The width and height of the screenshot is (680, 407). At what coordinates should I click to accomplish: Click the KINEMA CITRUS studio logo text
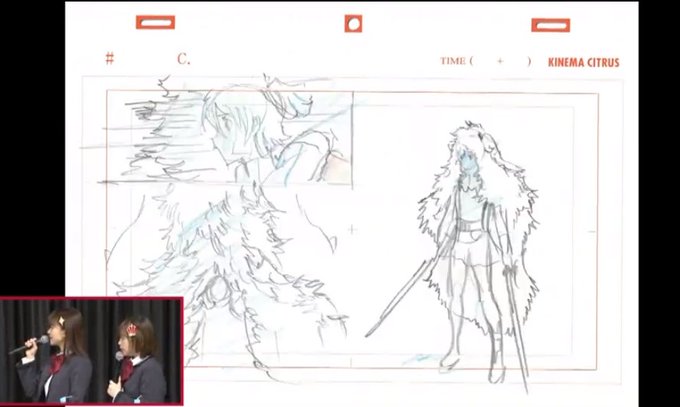[584, 62]
